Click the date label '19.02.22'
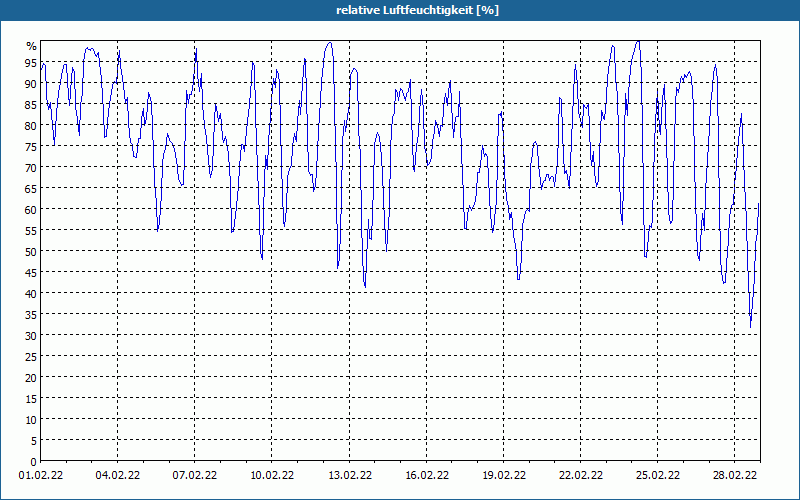This screenshot has height=500, width=800. point(504,475)
